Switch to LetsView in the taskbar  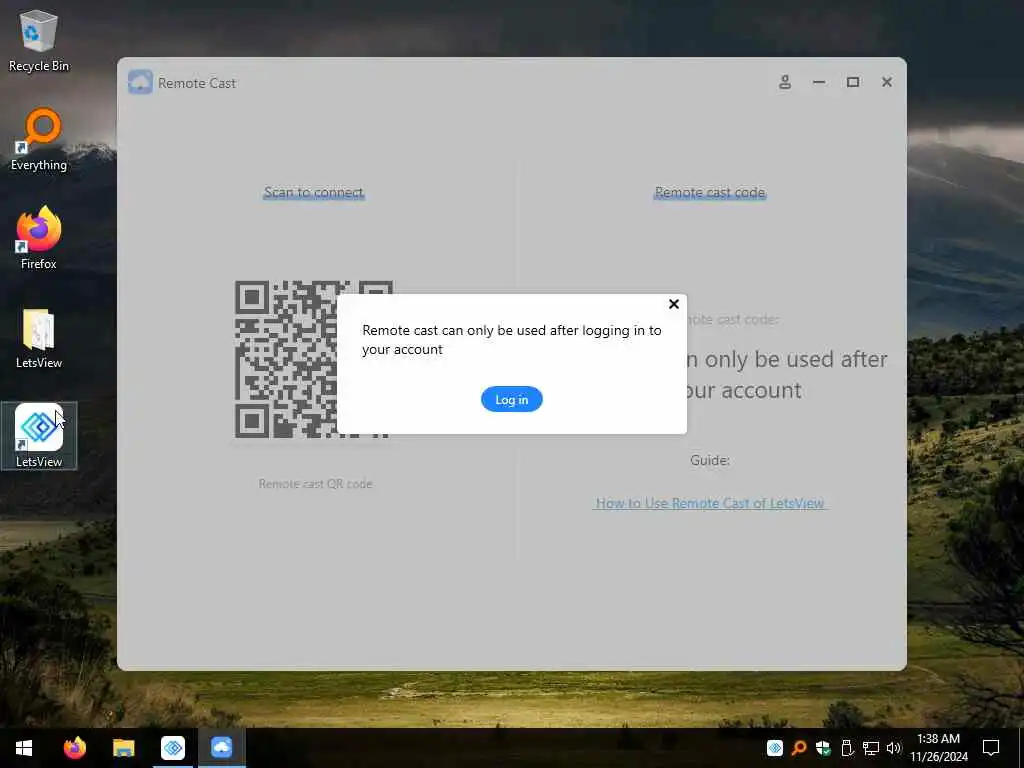[172, 748]
